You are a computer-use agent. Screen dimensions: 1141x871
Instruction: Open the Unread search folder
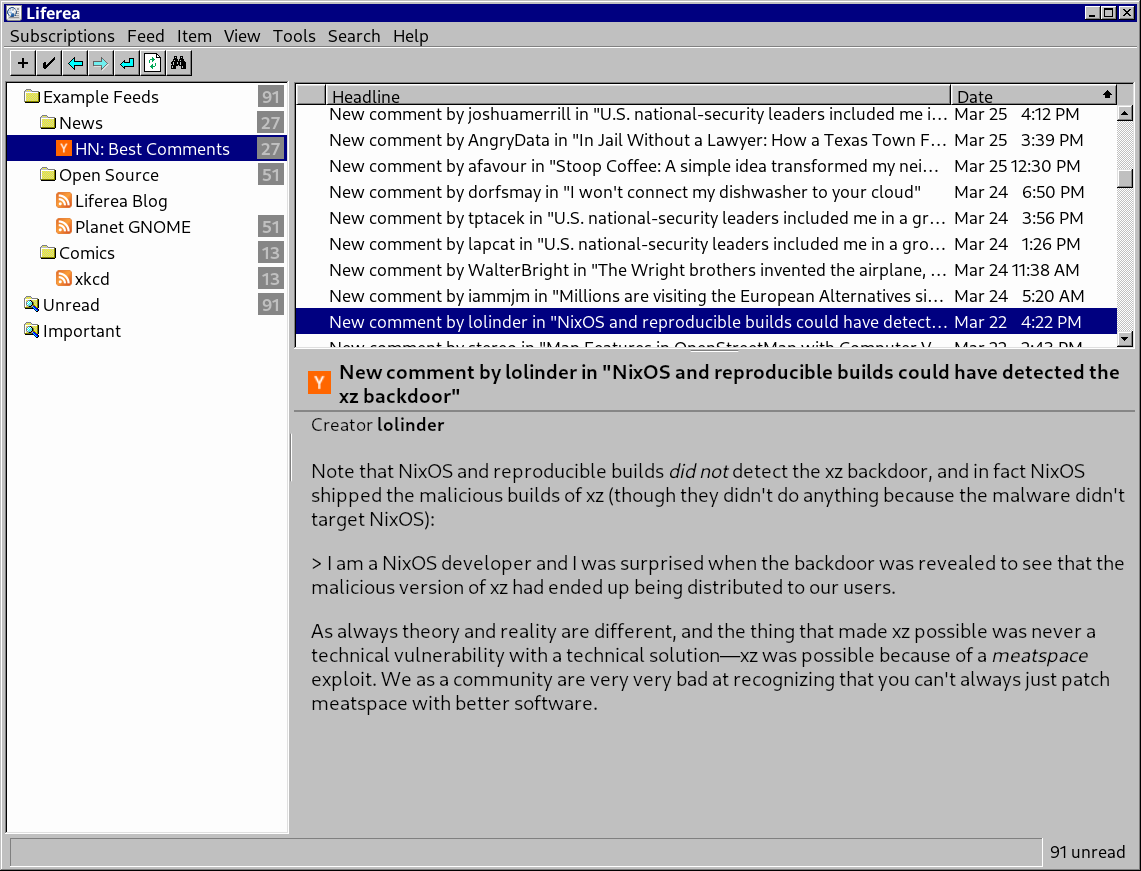click(x=70, y=305)
